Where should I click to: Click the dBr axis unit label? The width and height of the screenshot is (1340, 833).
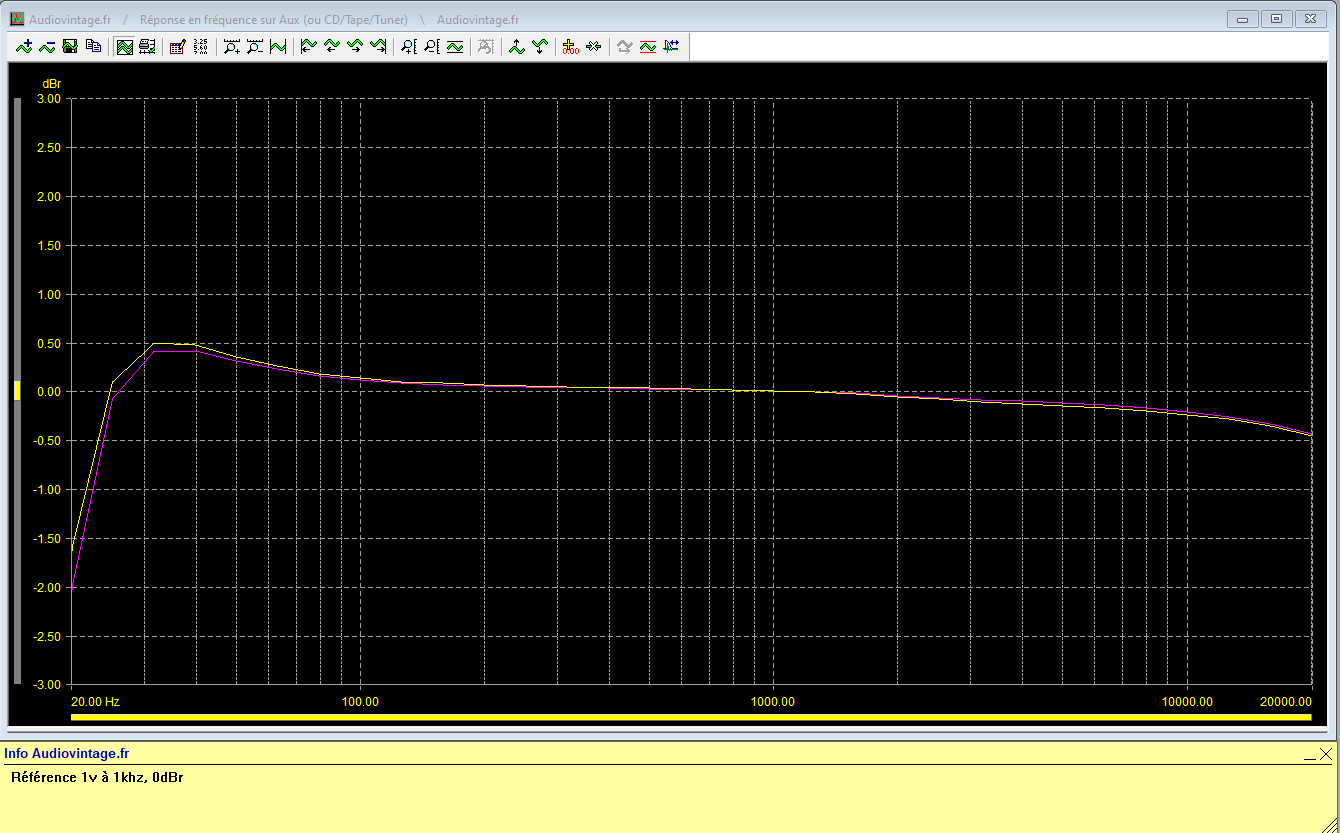[51, 83]
